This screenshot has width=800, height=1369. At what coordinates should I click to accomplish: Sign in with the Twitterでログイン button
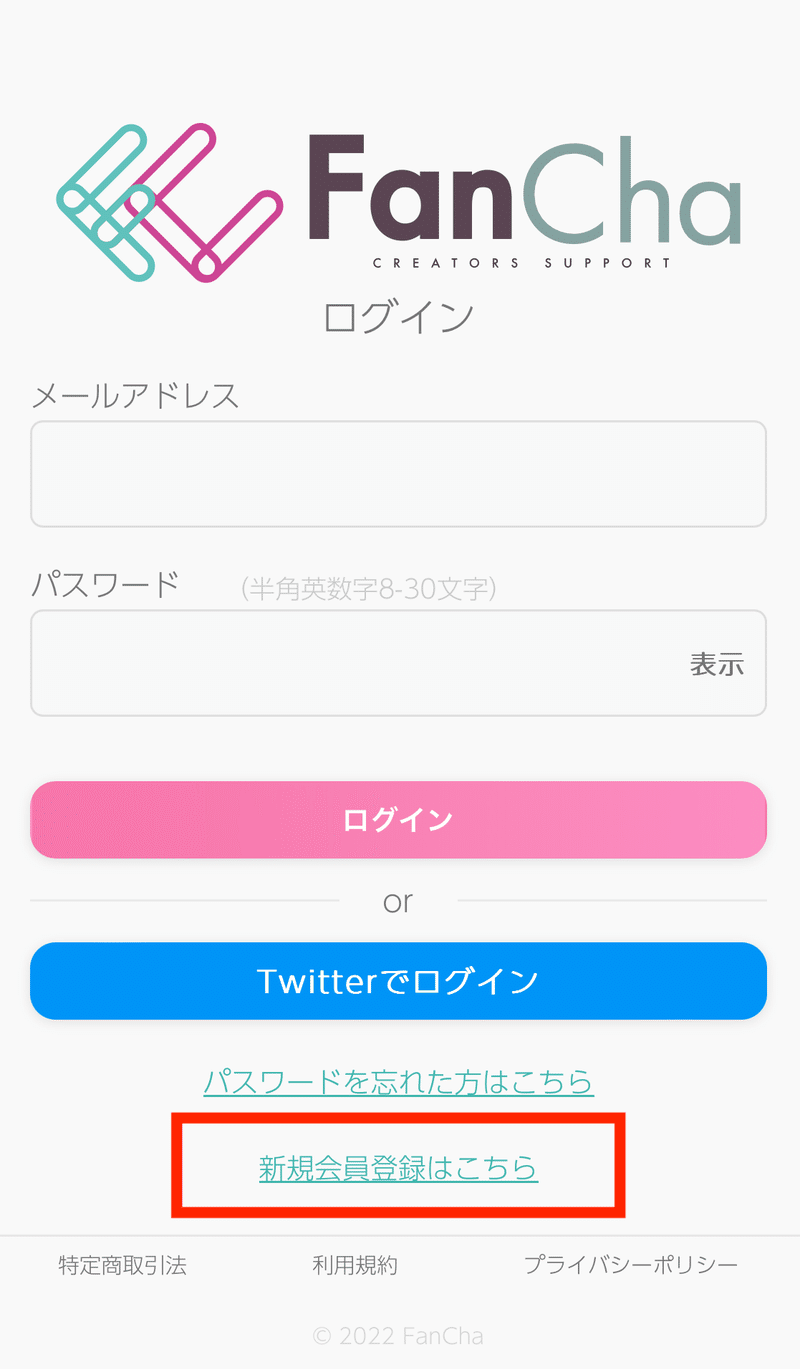(398, 981)
